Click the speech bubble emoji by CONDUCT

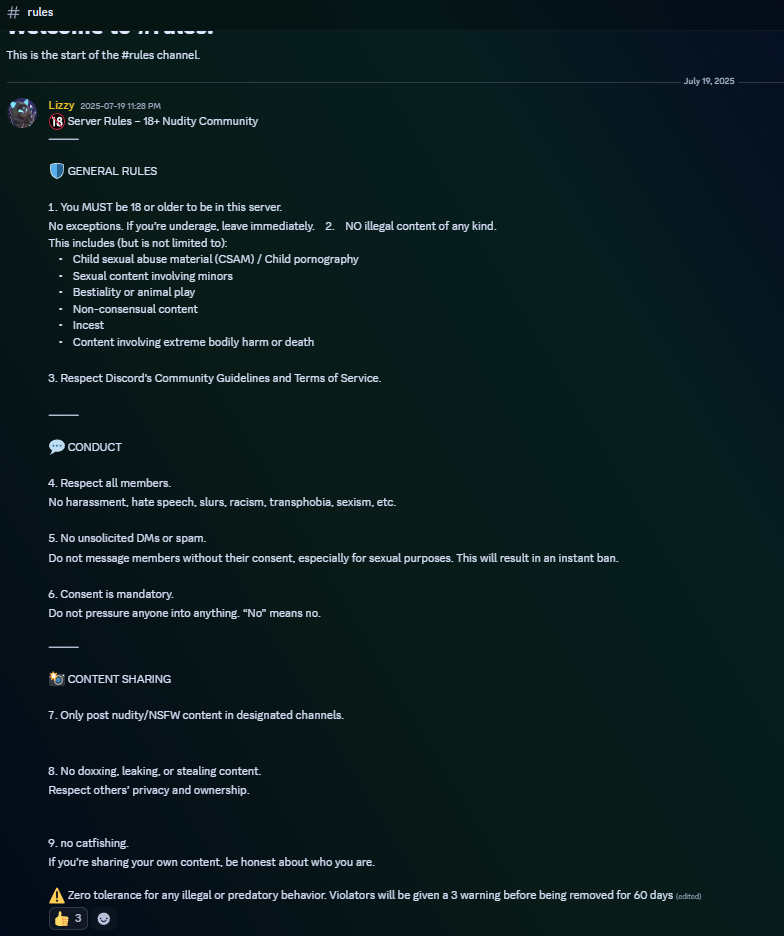tap(56, 447)
